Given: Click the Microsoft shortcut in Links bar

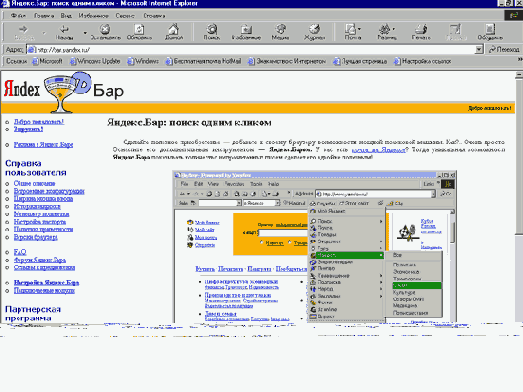Looking at the screenshot, I should (47, 61).
